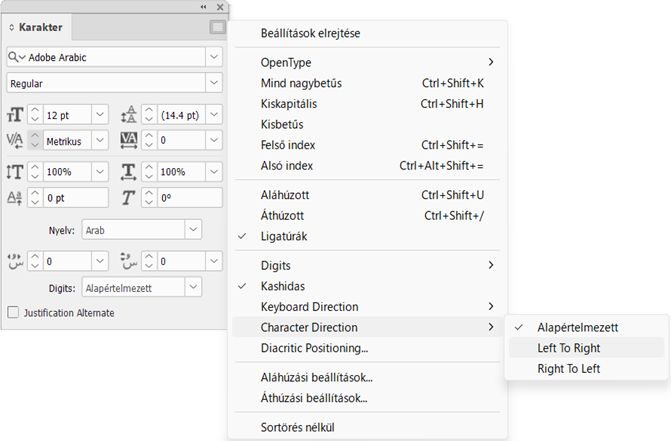Open the Adobe Arabic font dropdown
Image resolution: width=671 pixels, height=441 pixels.
coord(214,57)
